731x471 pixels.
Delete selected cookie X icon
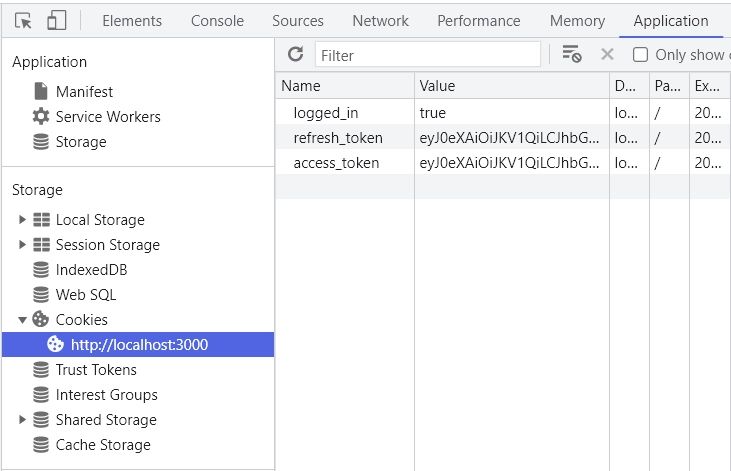(x=607, y=55)
